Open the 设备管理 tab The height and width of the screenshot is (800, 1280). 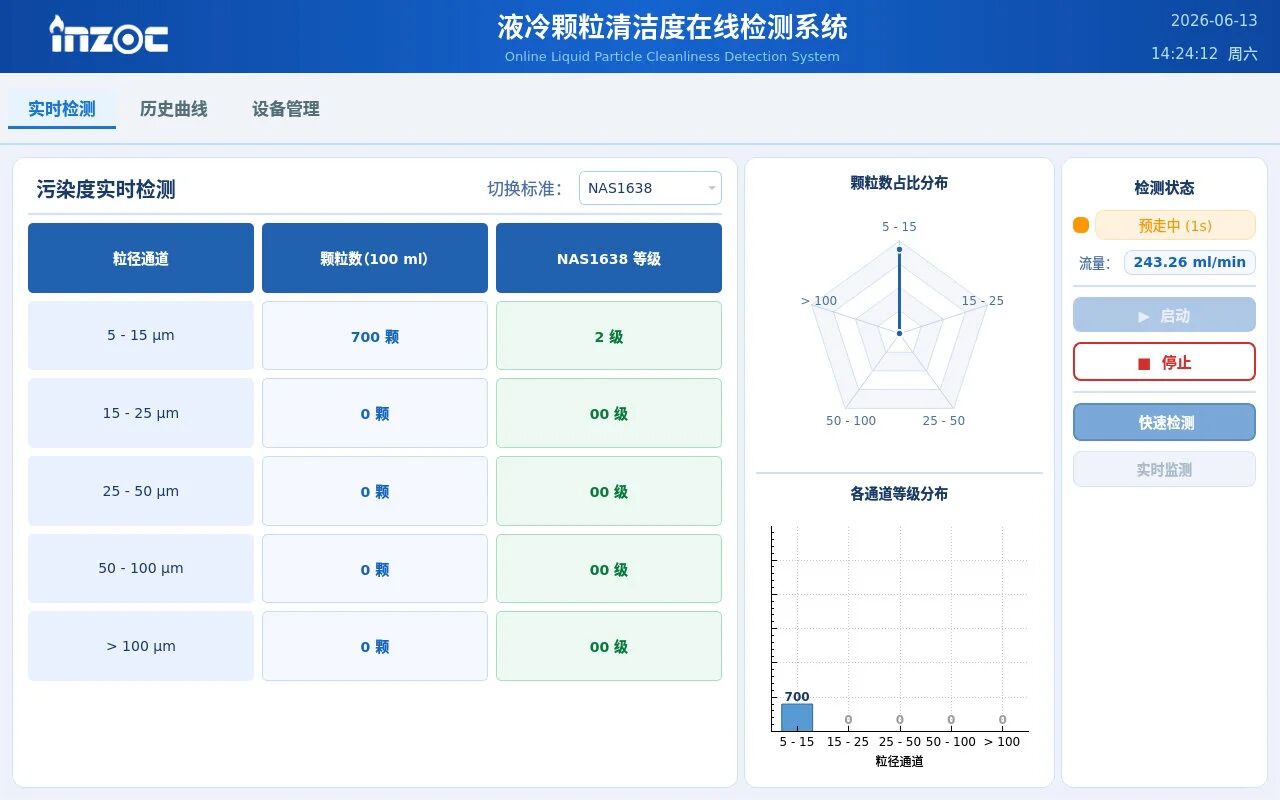(286, 109)
